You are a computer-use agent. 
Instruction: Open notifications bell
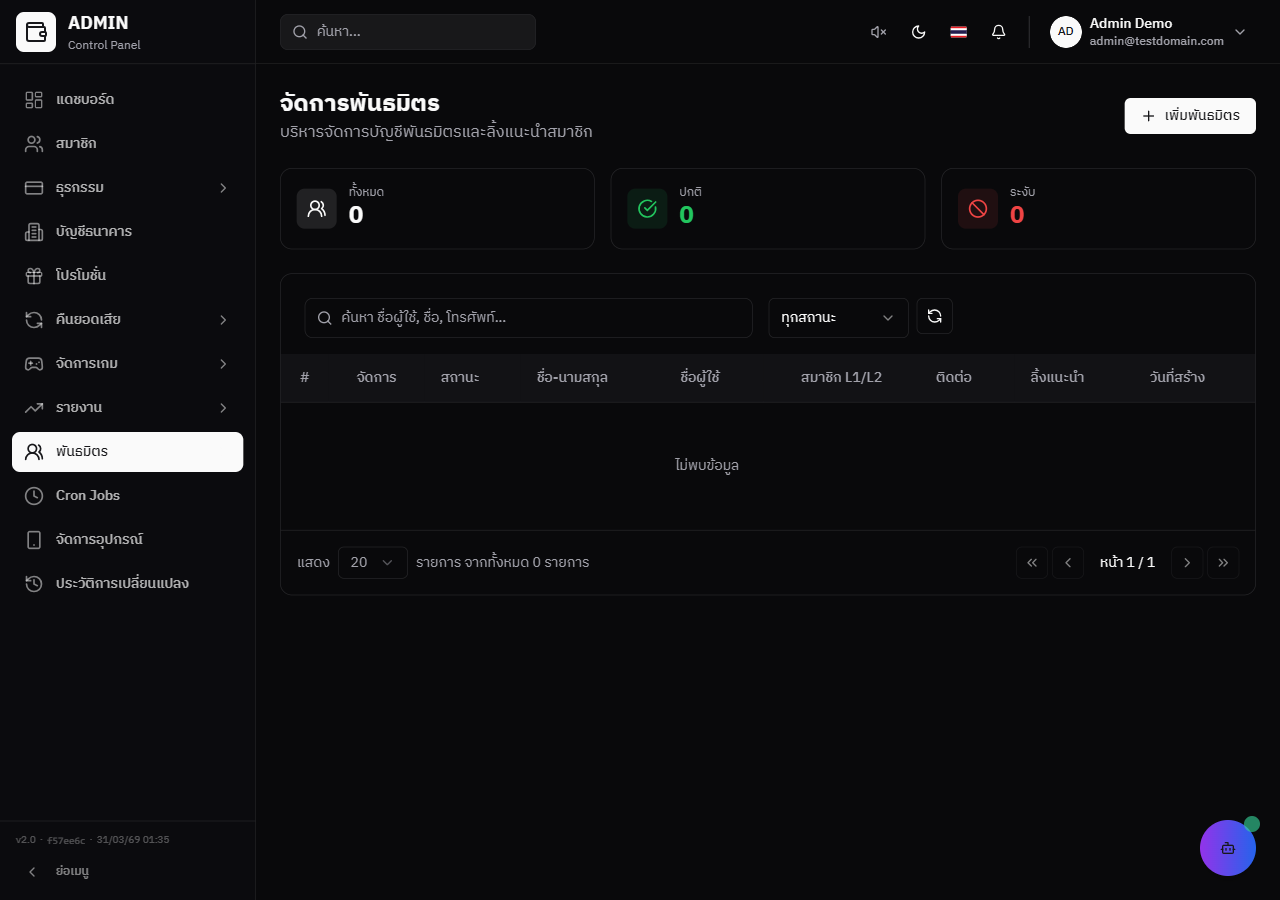[x=998, y=32]
